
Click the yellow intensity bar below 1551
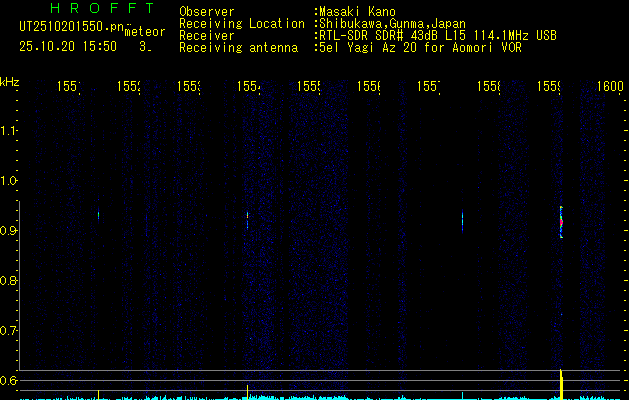coord(98,394)
